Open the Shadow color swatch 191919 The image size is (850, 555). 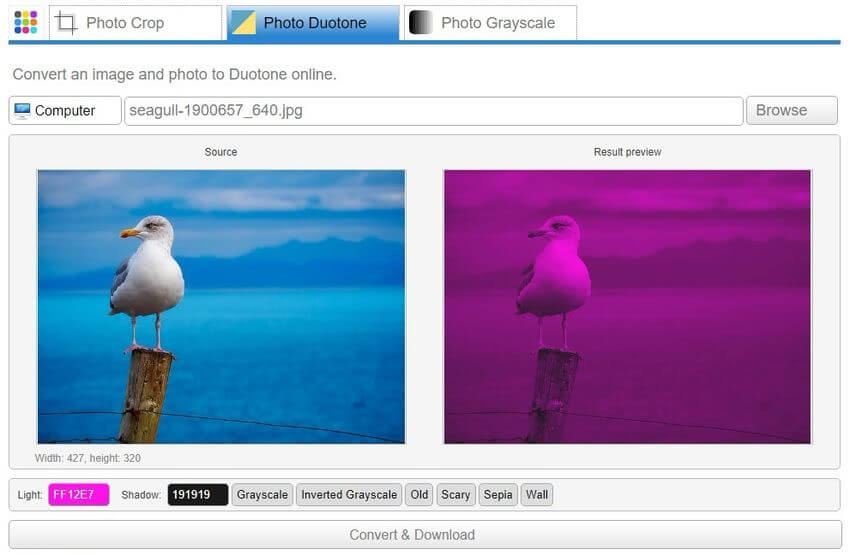point(198,494)
